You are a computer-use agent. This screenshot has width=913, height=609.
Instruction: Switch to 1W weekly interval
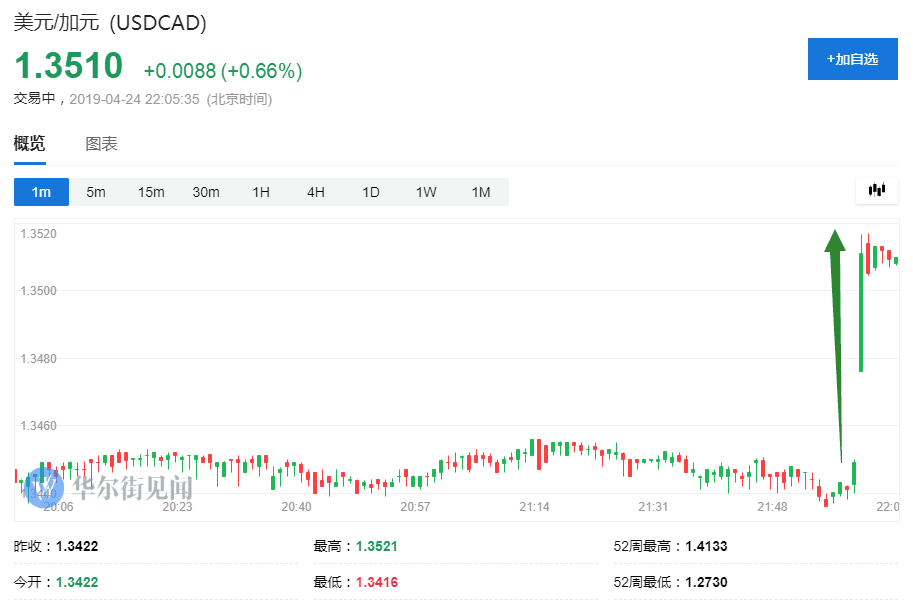point(426,192)
